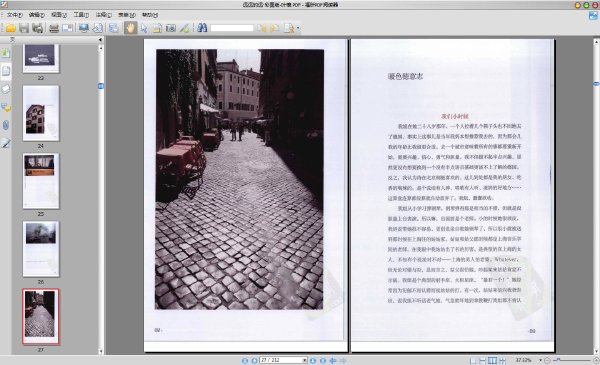The height and width of the screenshot is (365, 600).
Task: Switch to continuous page layout
Action: (483, 360)
